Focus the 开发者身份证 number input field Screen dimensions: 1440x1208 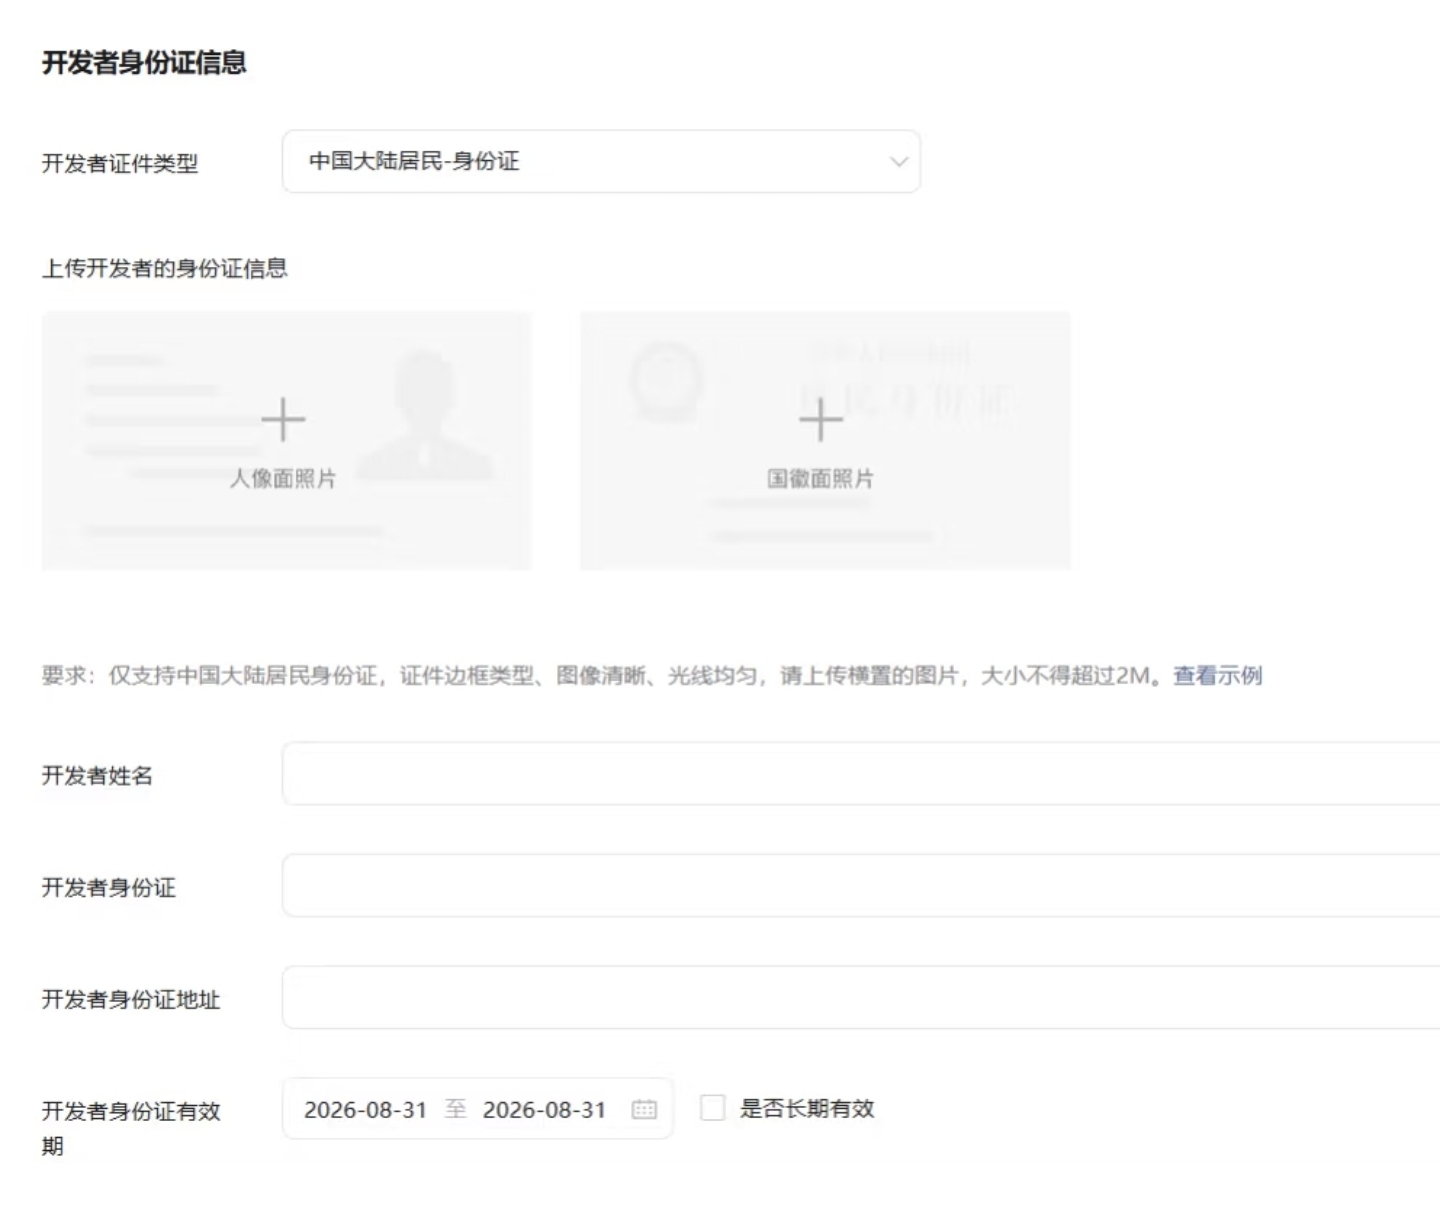pos(861,885)
